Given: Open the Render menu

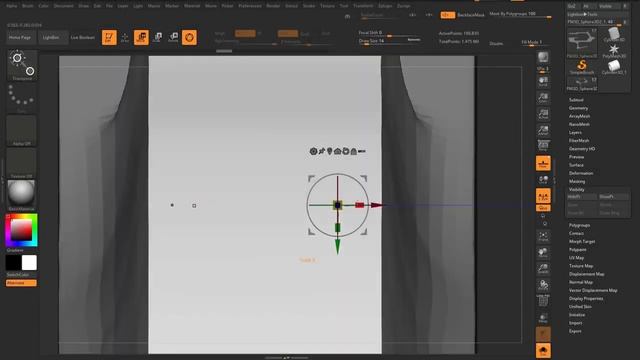Looking at the screenshot, I should point(273,6).
